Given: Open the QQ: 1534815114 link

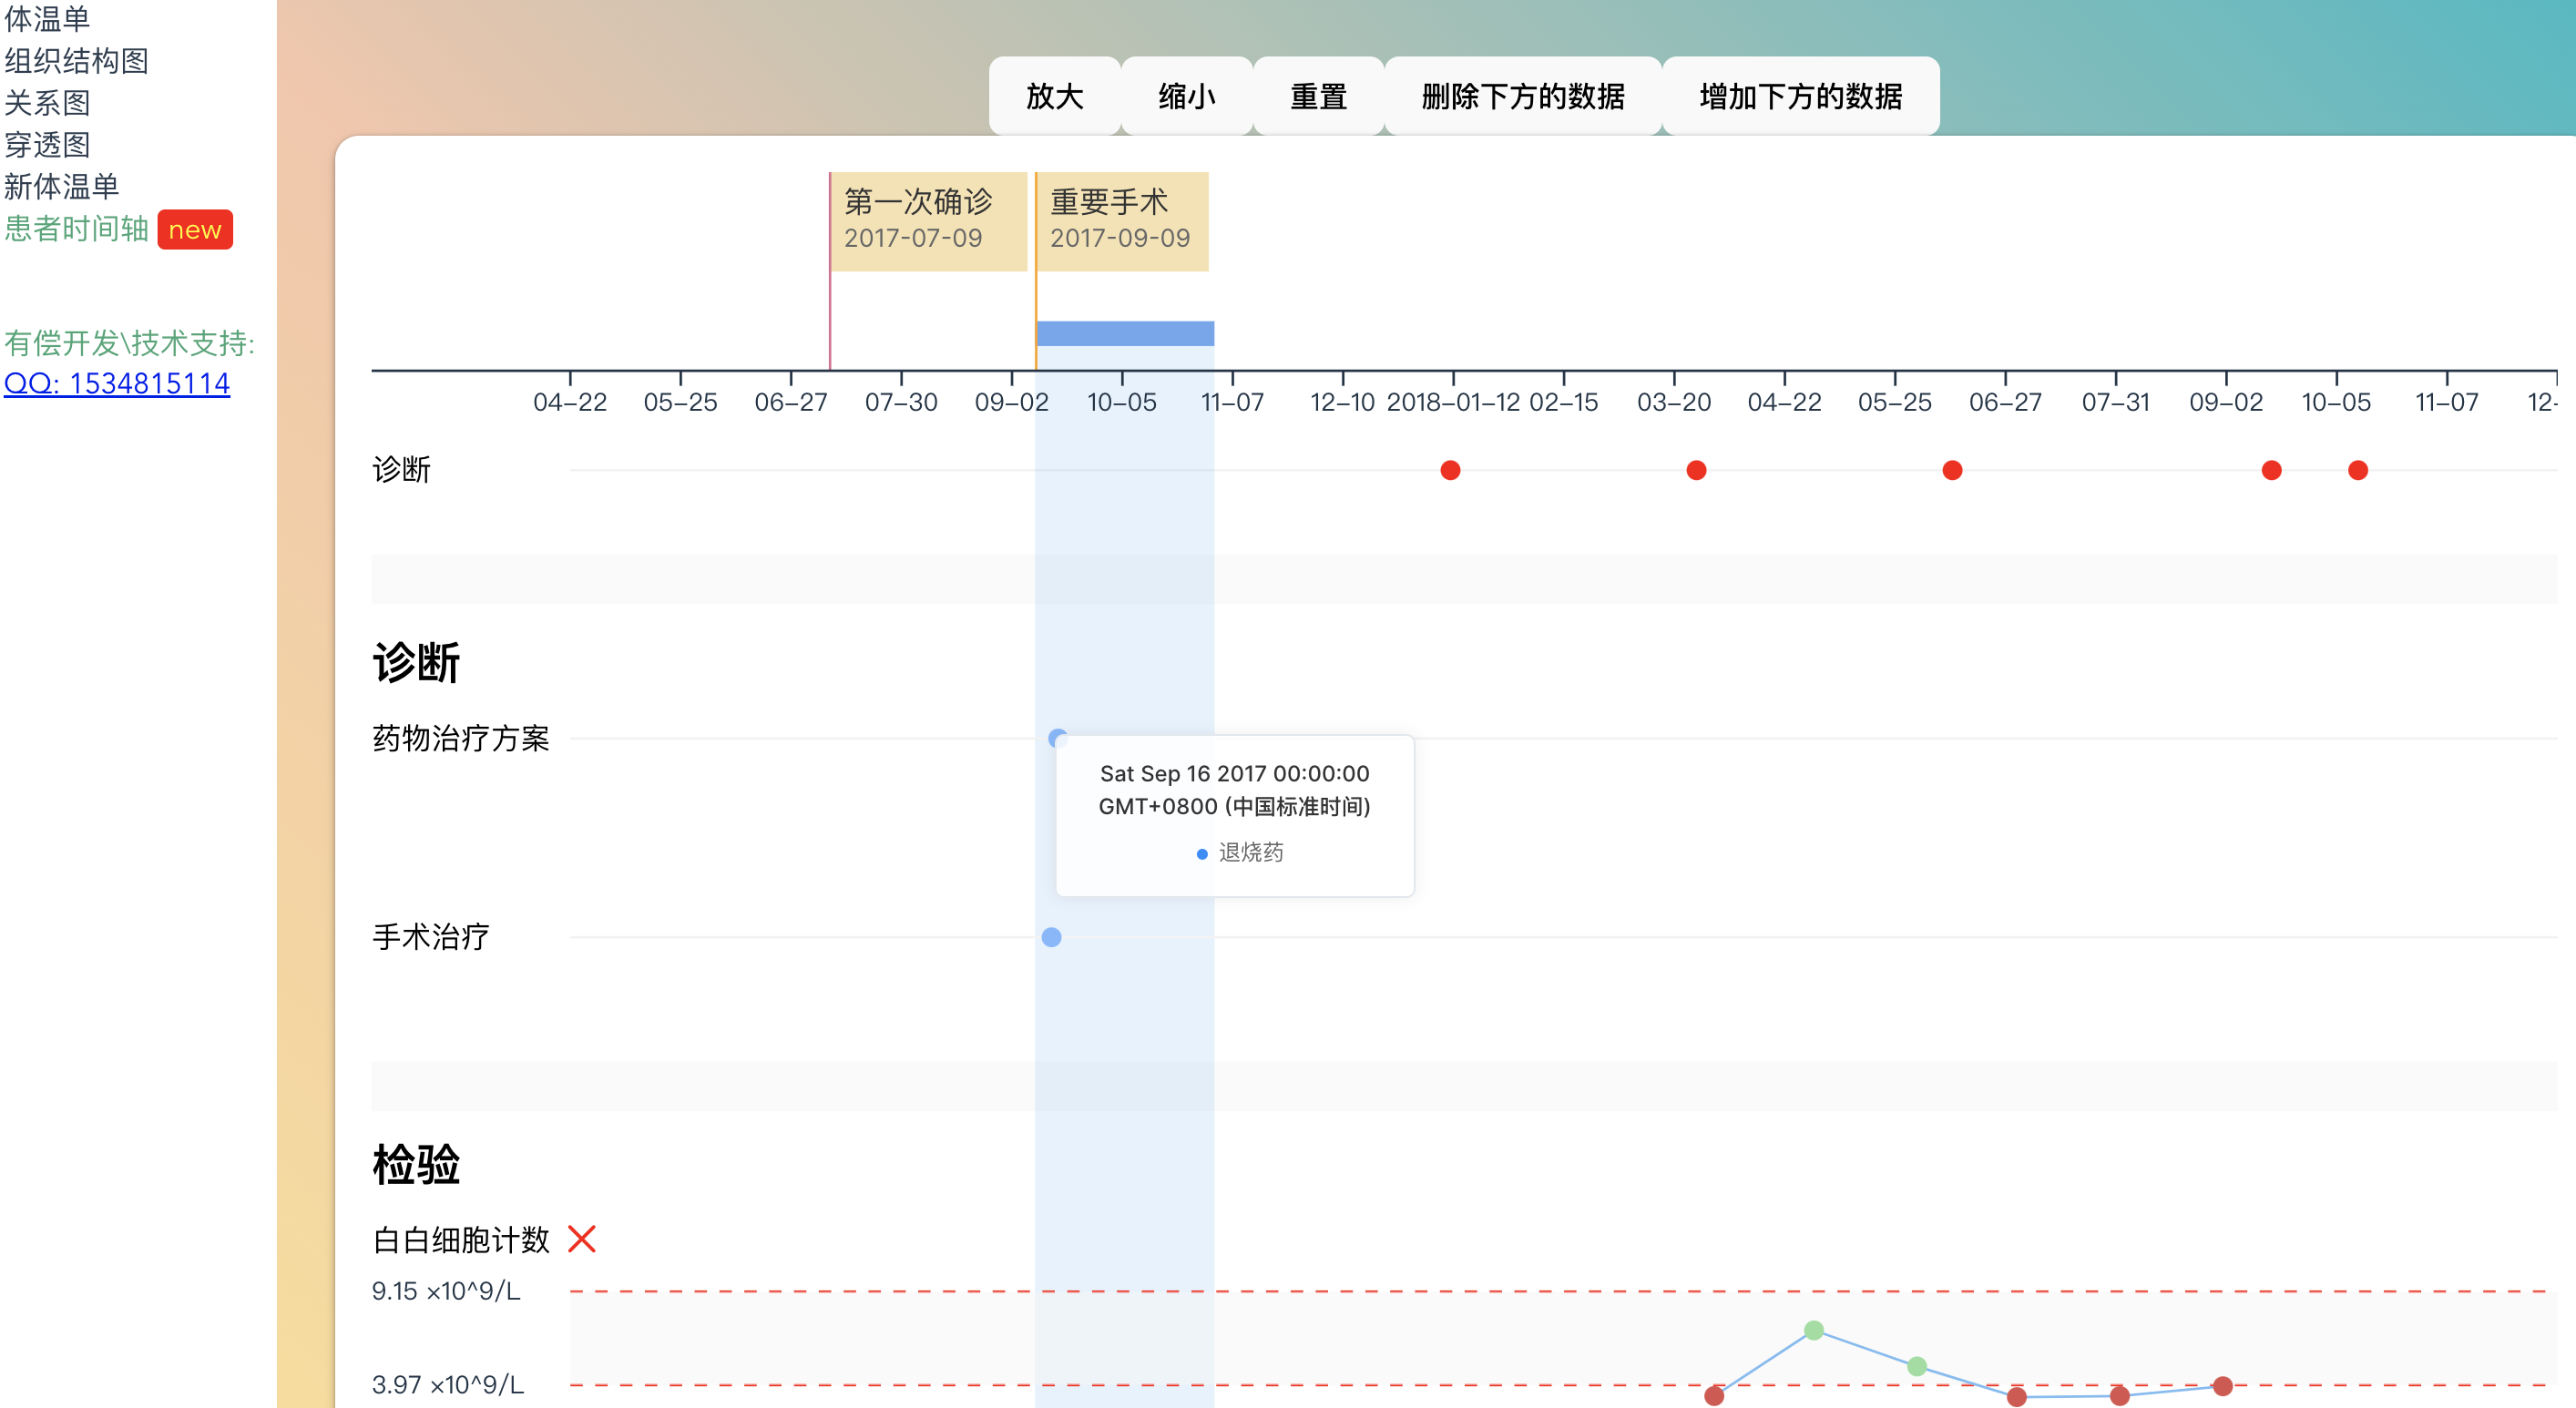Looking at the screenshot, I should [117, 384].
